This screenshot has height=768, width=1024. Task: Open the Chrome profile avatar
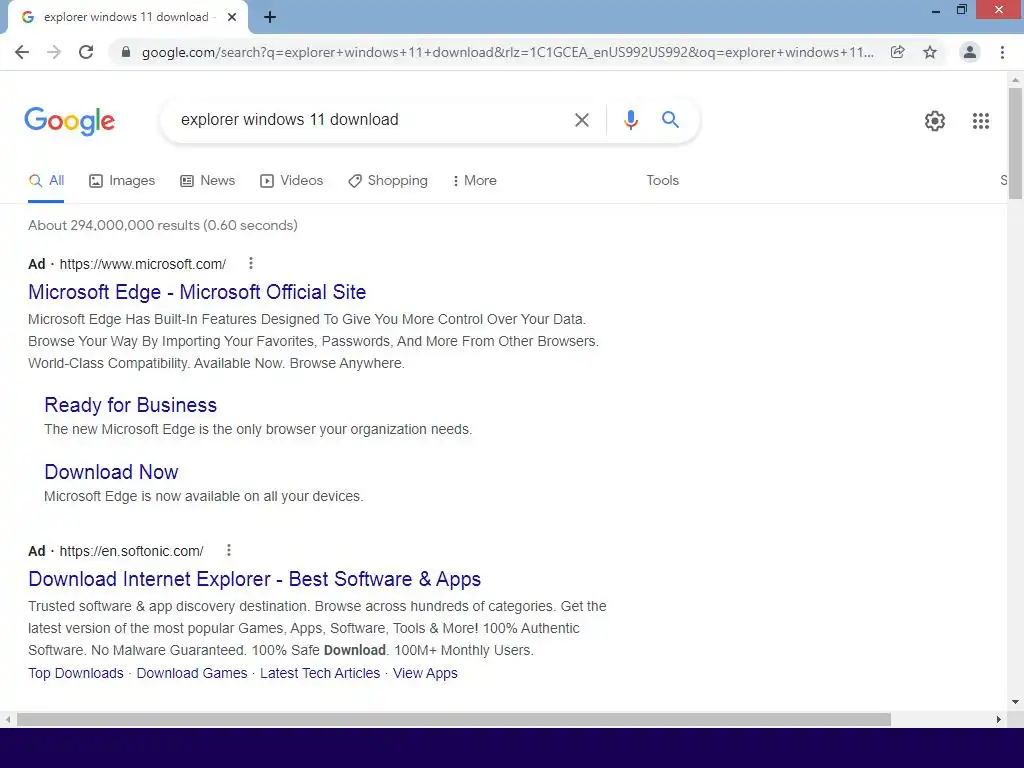(x=970, y=52)
